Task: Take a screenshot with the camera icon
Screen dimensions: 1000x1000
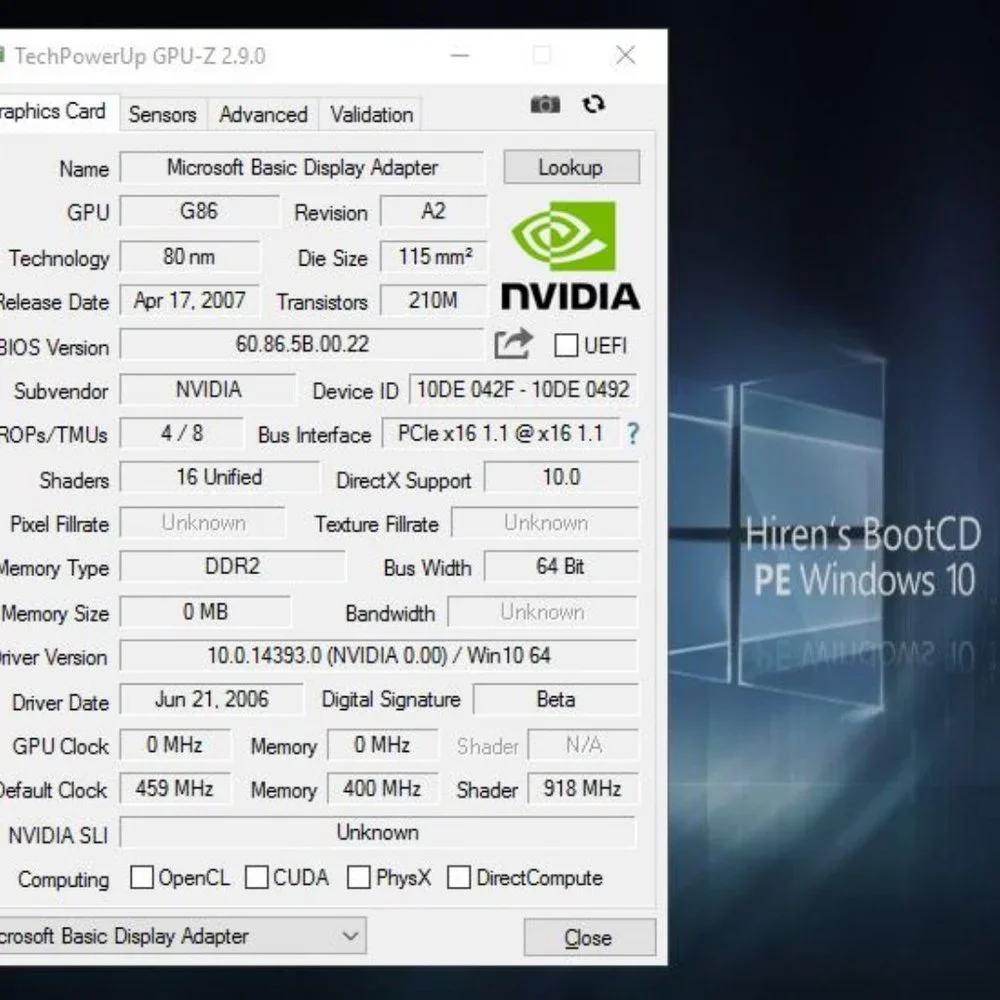Action: pyautogui.click(x=545, y=104)
